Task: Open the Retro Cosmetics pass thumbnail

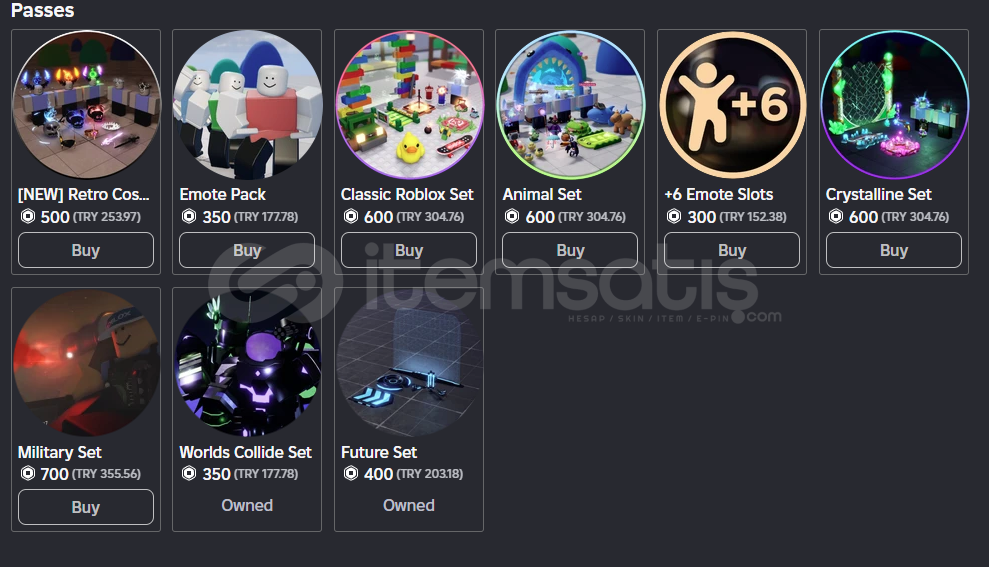Action: (86, 105)
